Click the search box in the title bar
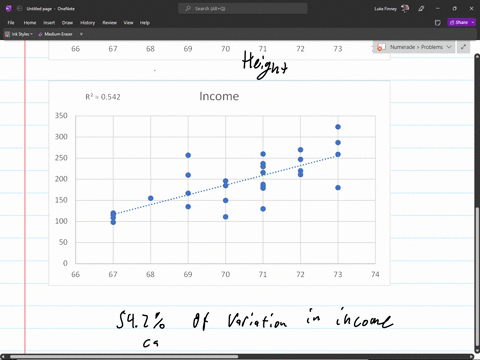Image resolution: width=480 pixels, height=360 pixels. (x=243, y=9)
